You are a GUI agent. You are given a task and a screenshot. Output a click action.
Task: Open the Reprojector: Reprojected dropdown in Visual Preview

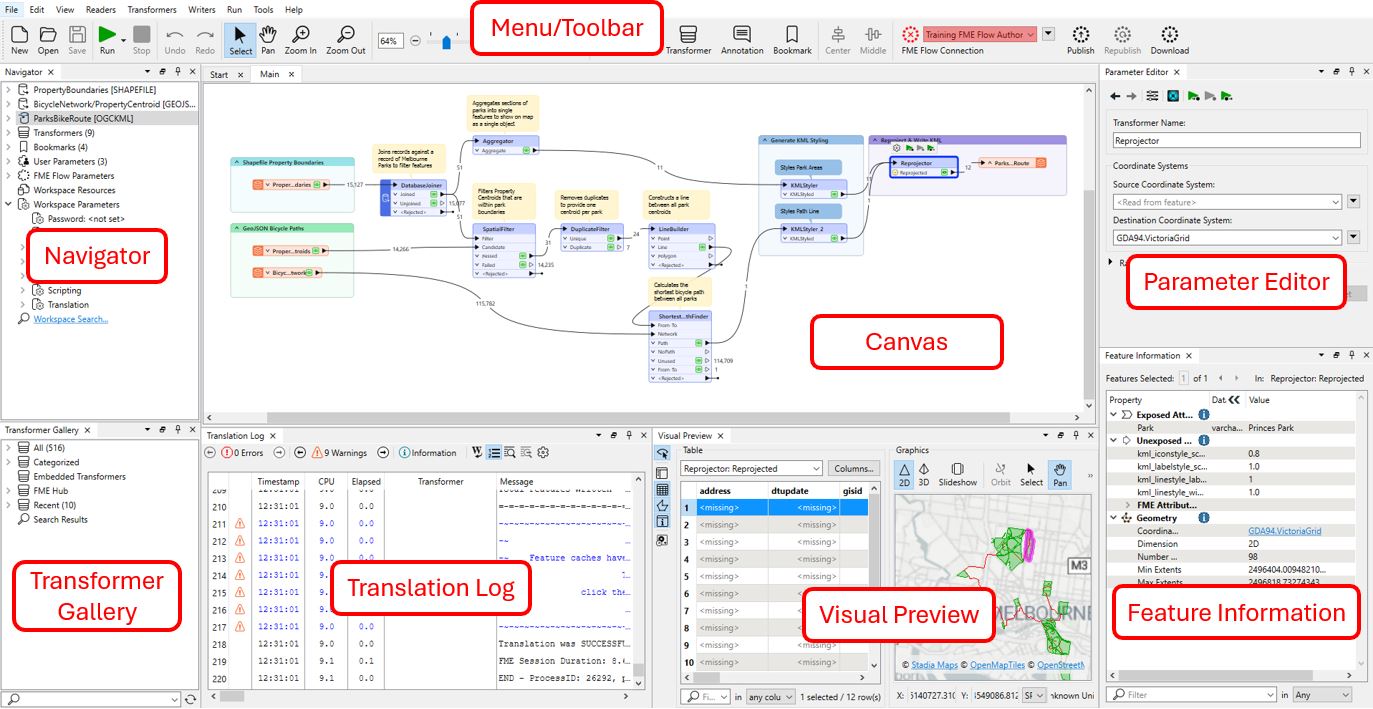tap(751, 469)
